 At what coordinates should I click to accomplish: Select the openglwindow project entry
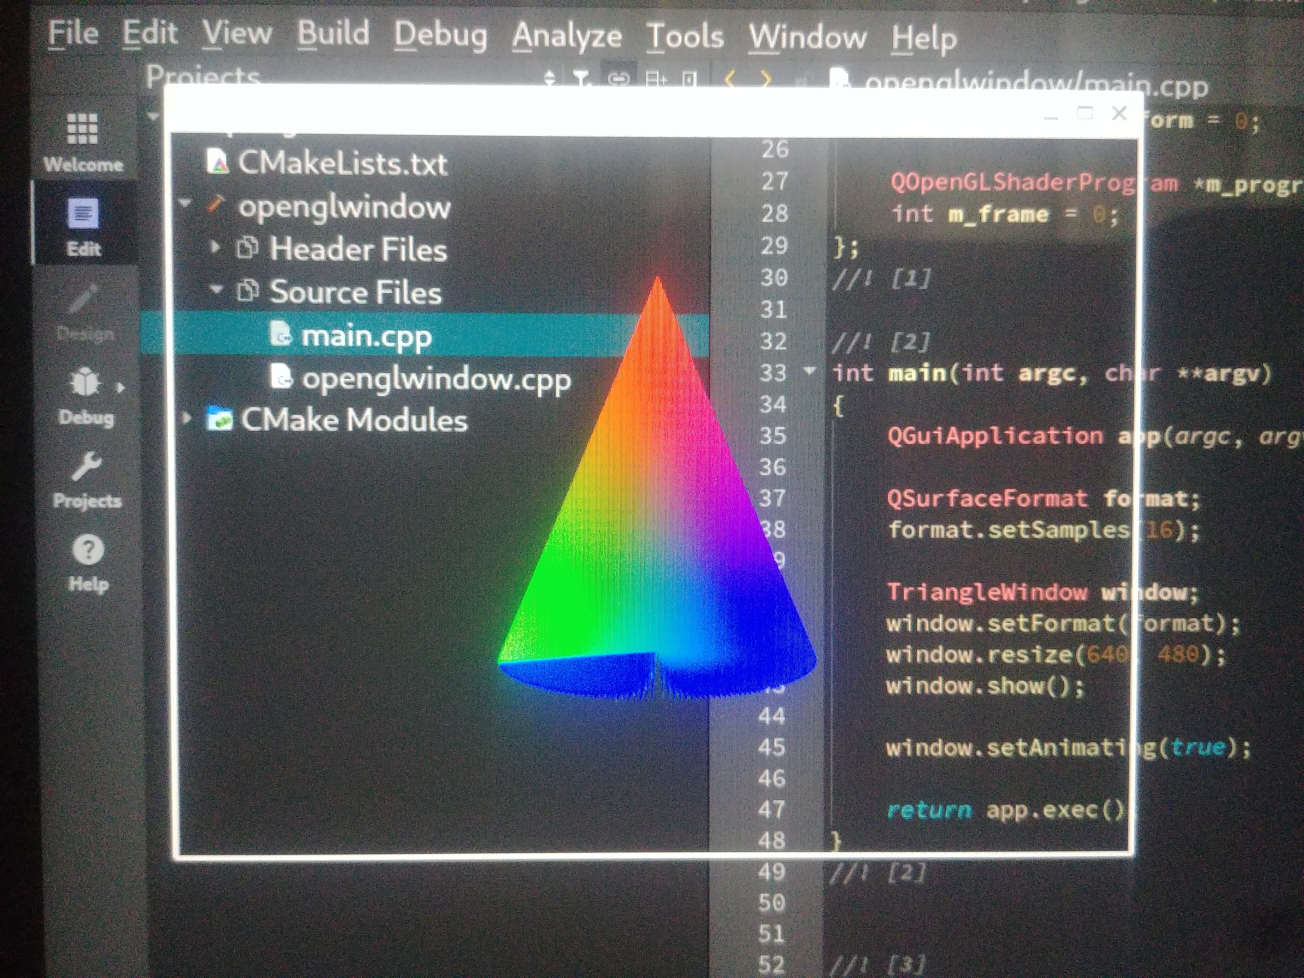coord(344,207)
